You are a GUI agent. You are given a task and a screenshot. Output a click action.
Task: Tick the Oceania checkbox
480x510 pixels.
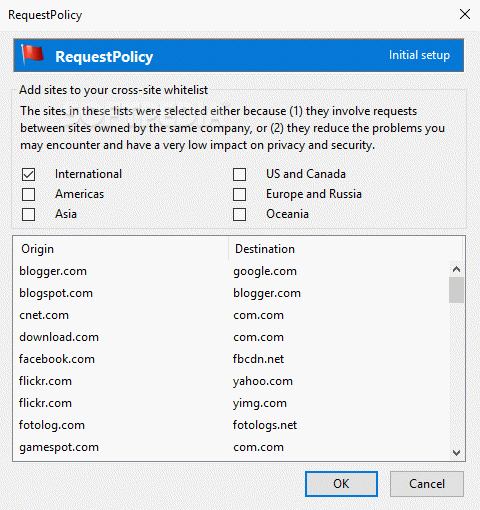point(239,214)
